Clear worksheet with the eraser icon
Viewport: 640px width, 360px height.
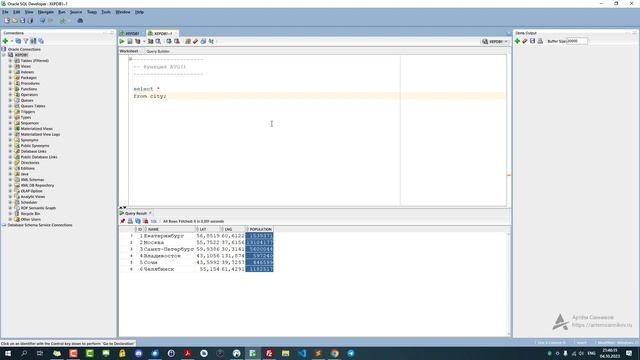coord(196,41)
